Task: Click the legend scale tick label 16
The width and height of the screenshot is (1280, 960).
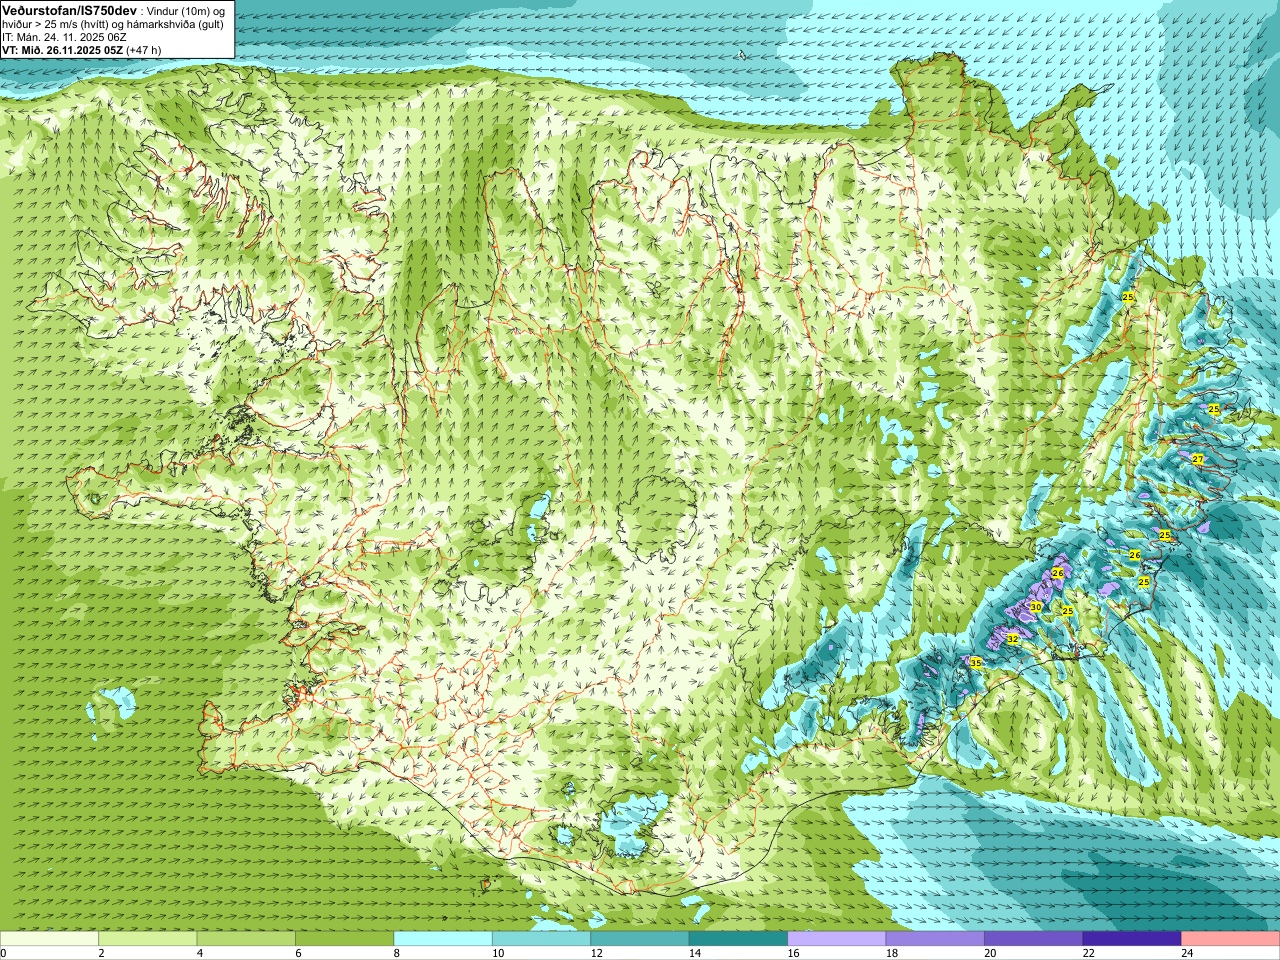Action: pyautogui.click(x=793, y=953)
